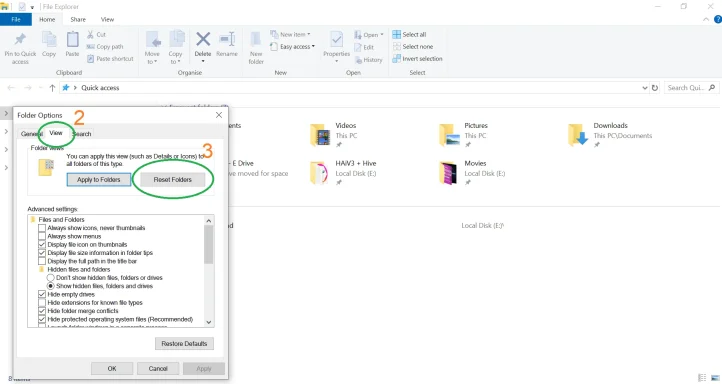722x384 pixels.
Task: Click Select none in ribbon
Action: click(413, 47)
